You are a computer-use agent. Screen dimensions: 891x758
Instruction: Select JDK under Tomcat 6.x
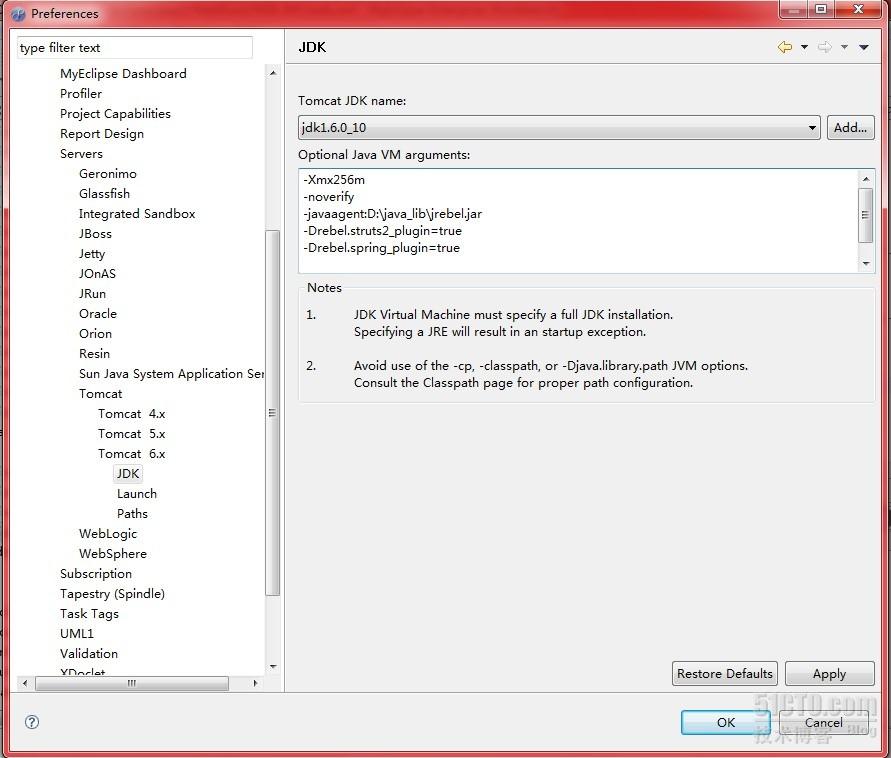pyautogui.click(x=128, y=473)
